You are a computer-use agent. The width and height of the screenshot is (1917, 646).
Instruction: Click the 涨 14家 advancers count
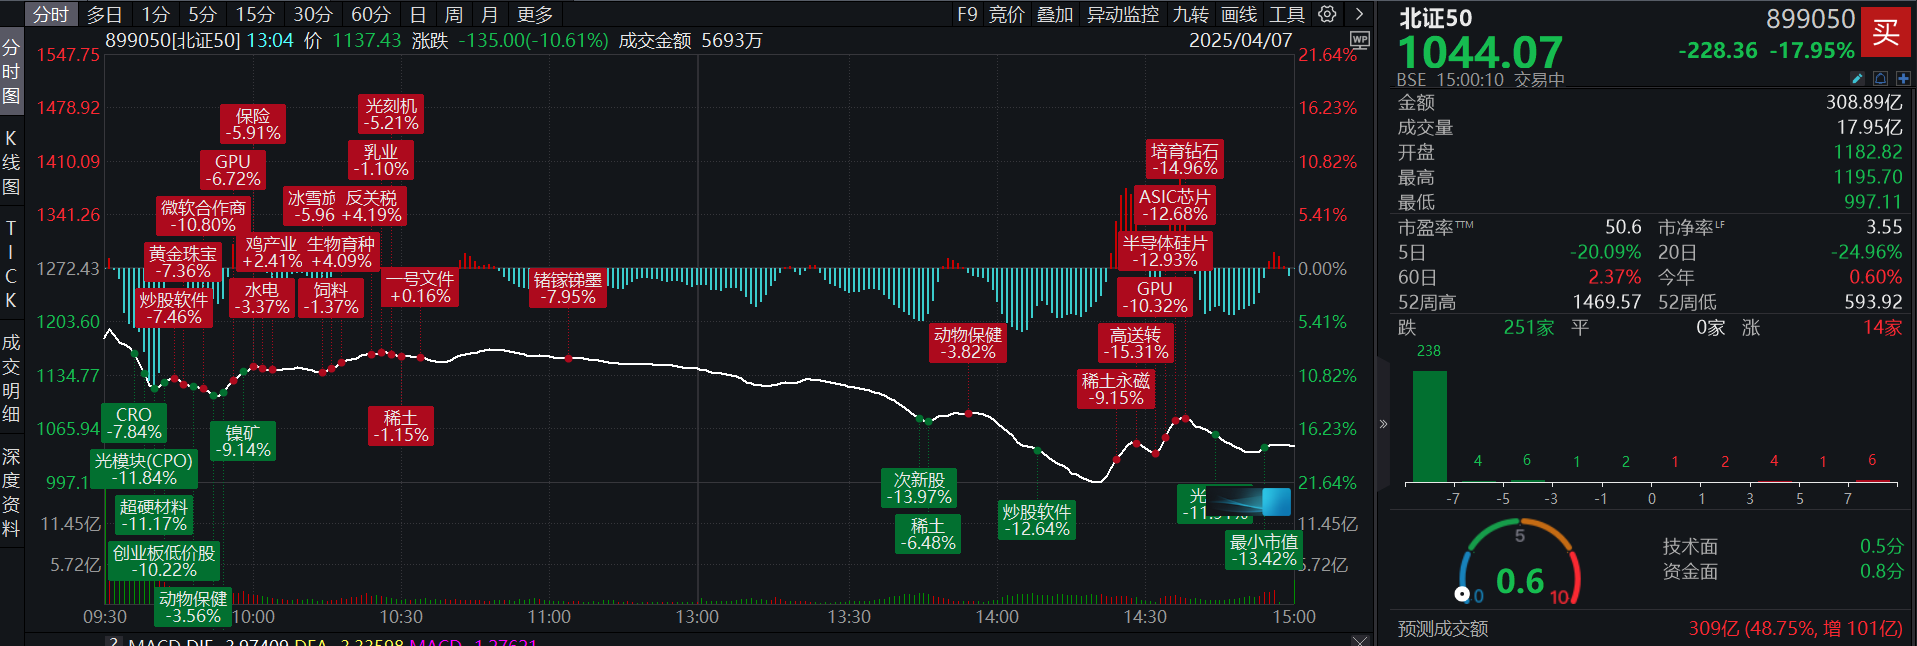coord(1822,327)
